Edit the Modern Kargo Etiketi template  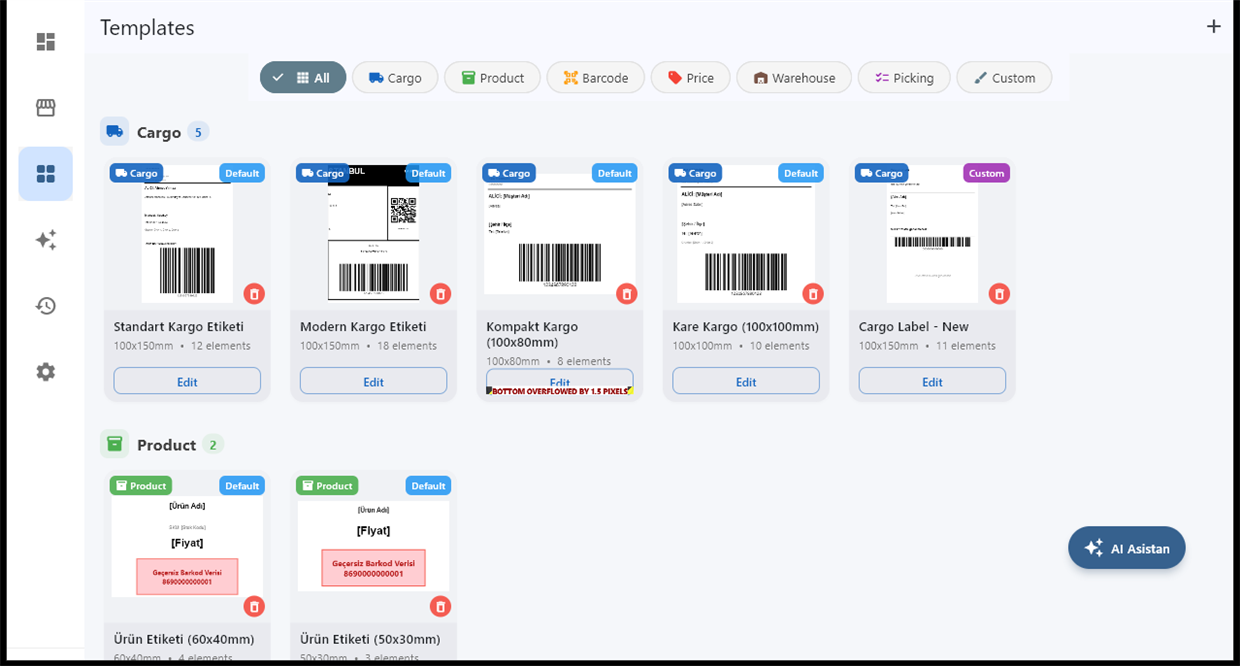click(373, 381)
